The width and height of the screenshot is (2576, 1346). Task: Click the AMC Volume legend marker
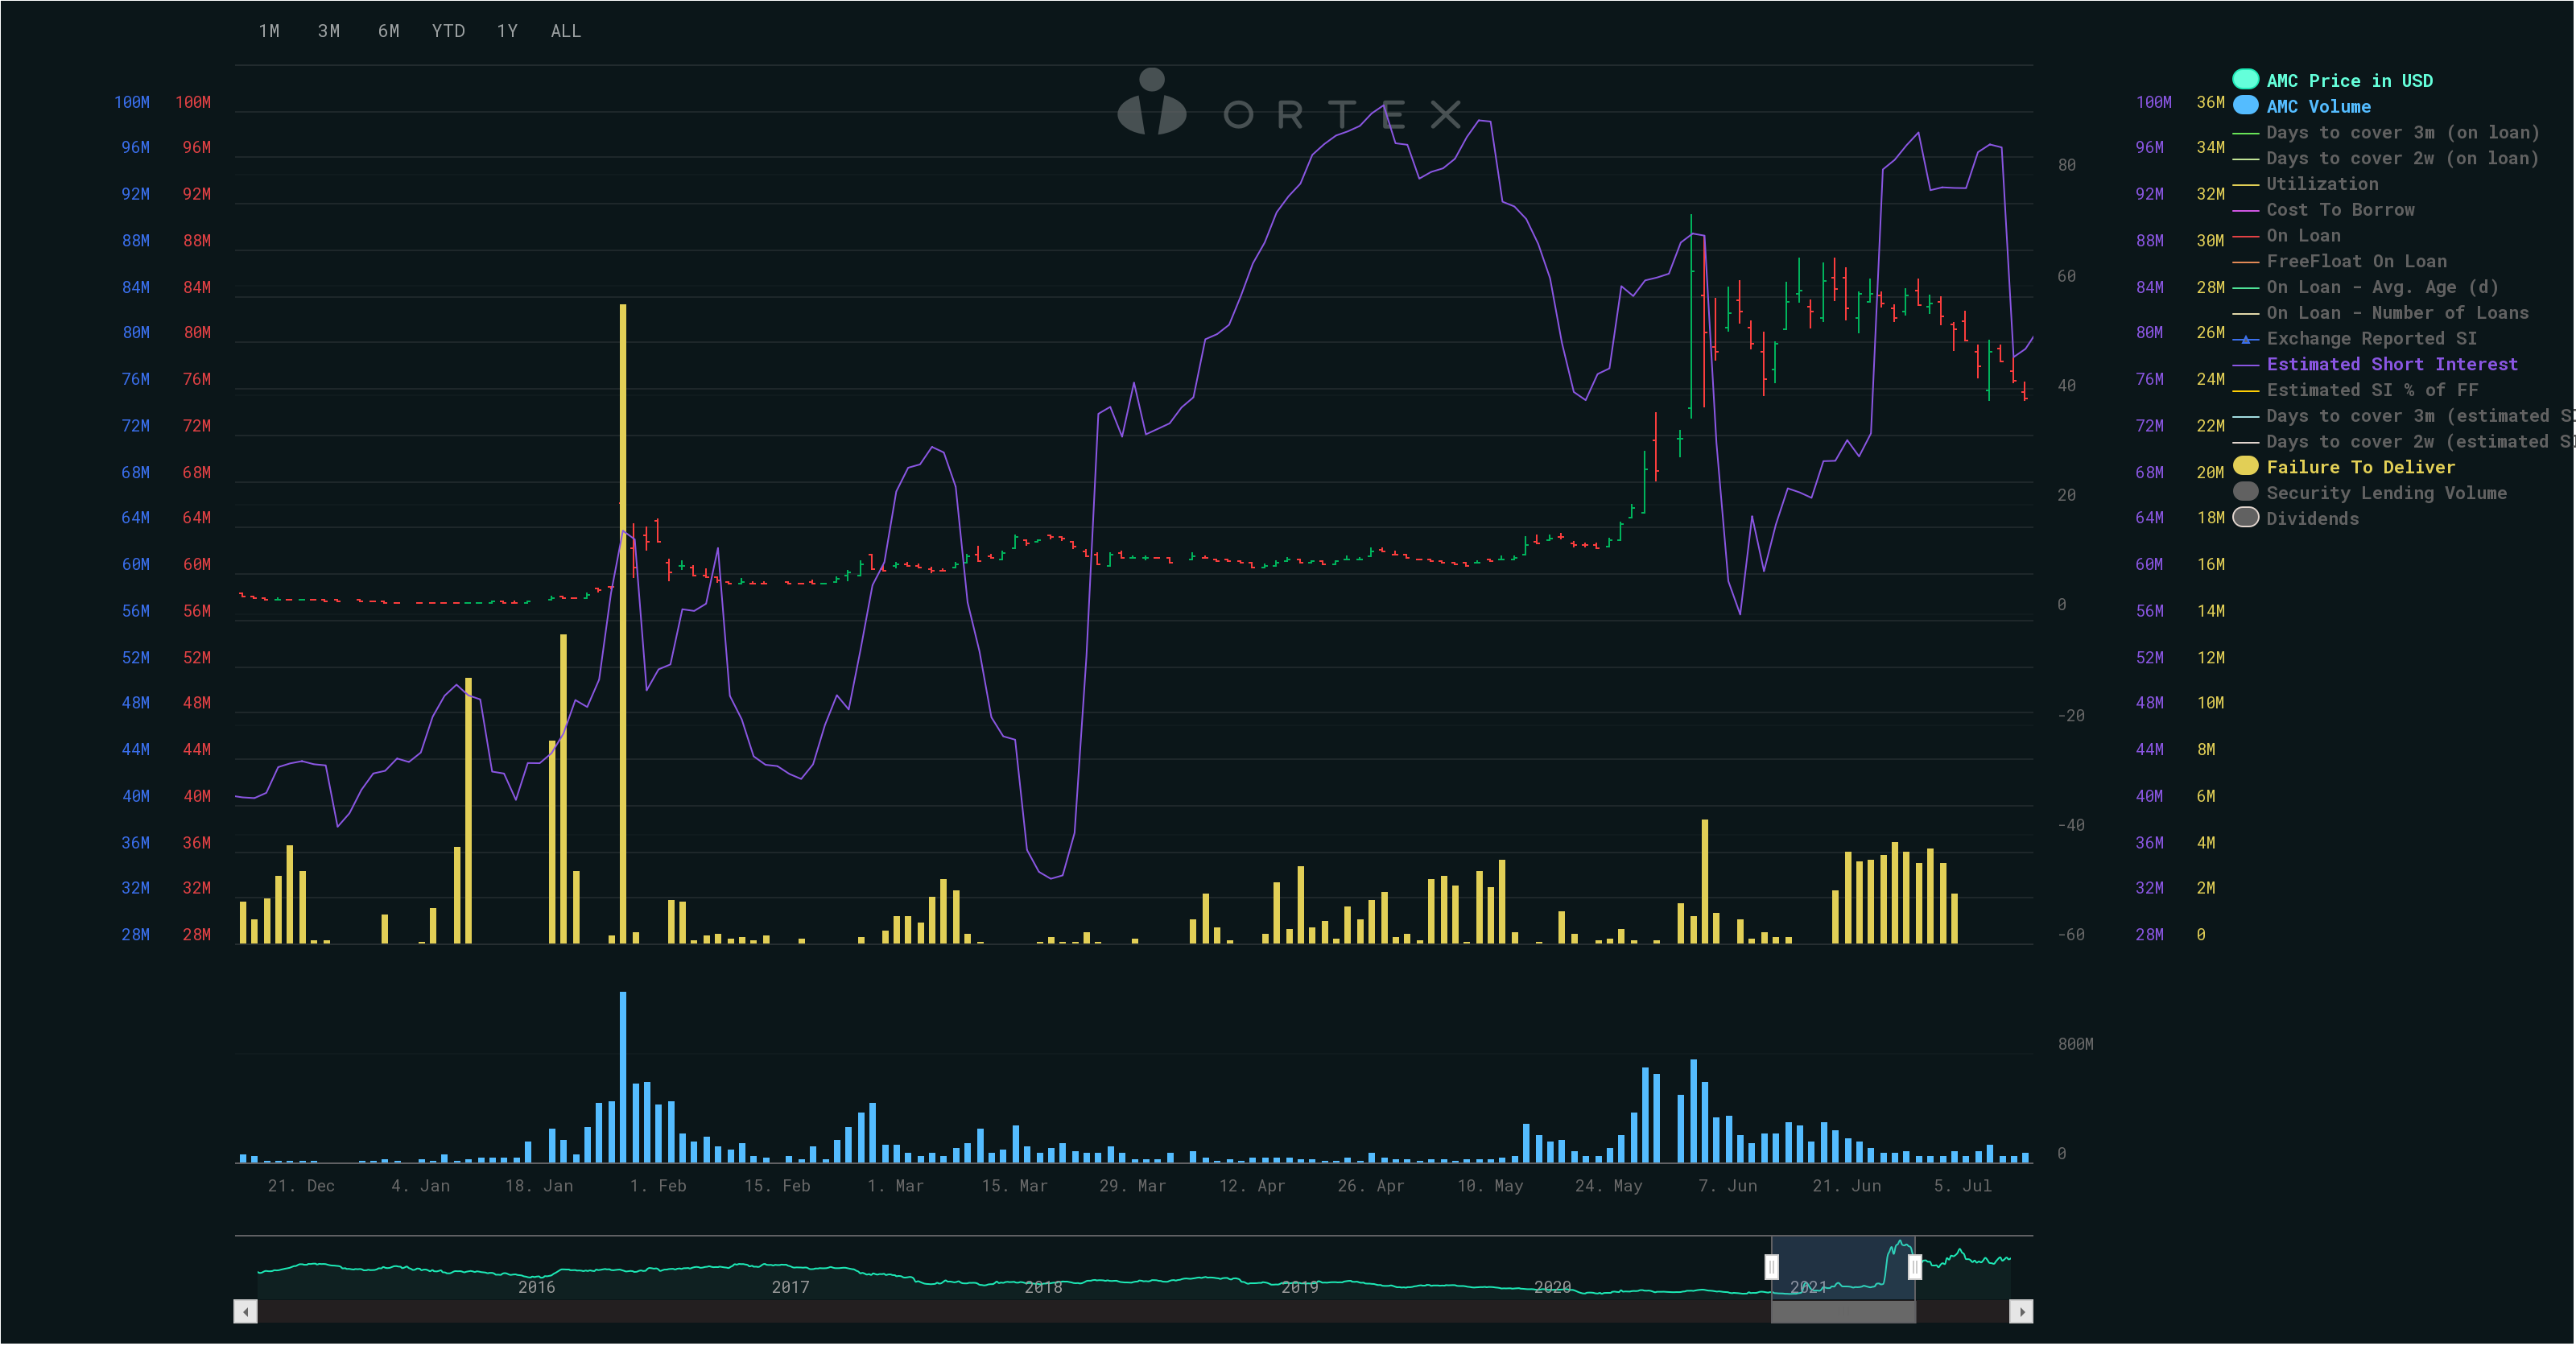(2245, 106)
